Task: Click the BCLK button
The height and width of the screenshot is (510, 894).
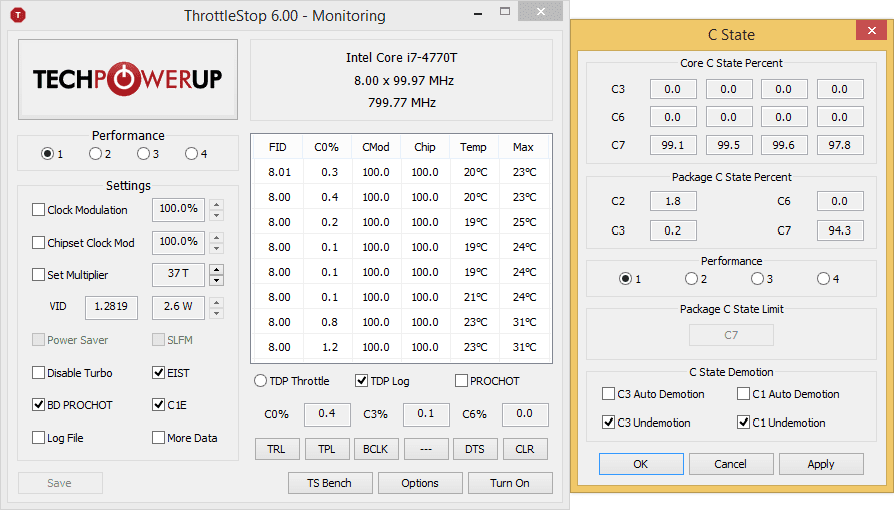Action: pyautogui.click(x=376, y=449)
